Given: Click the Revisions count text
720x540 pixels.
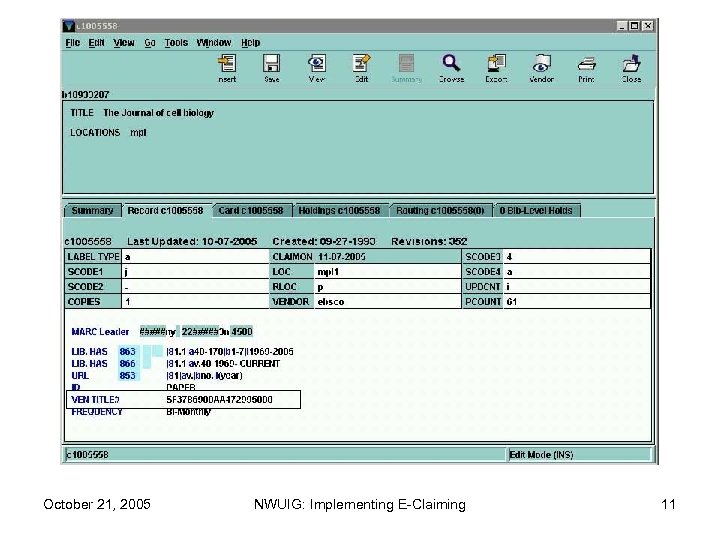Looking at the screenshot, I should click(x=429, y=242).
